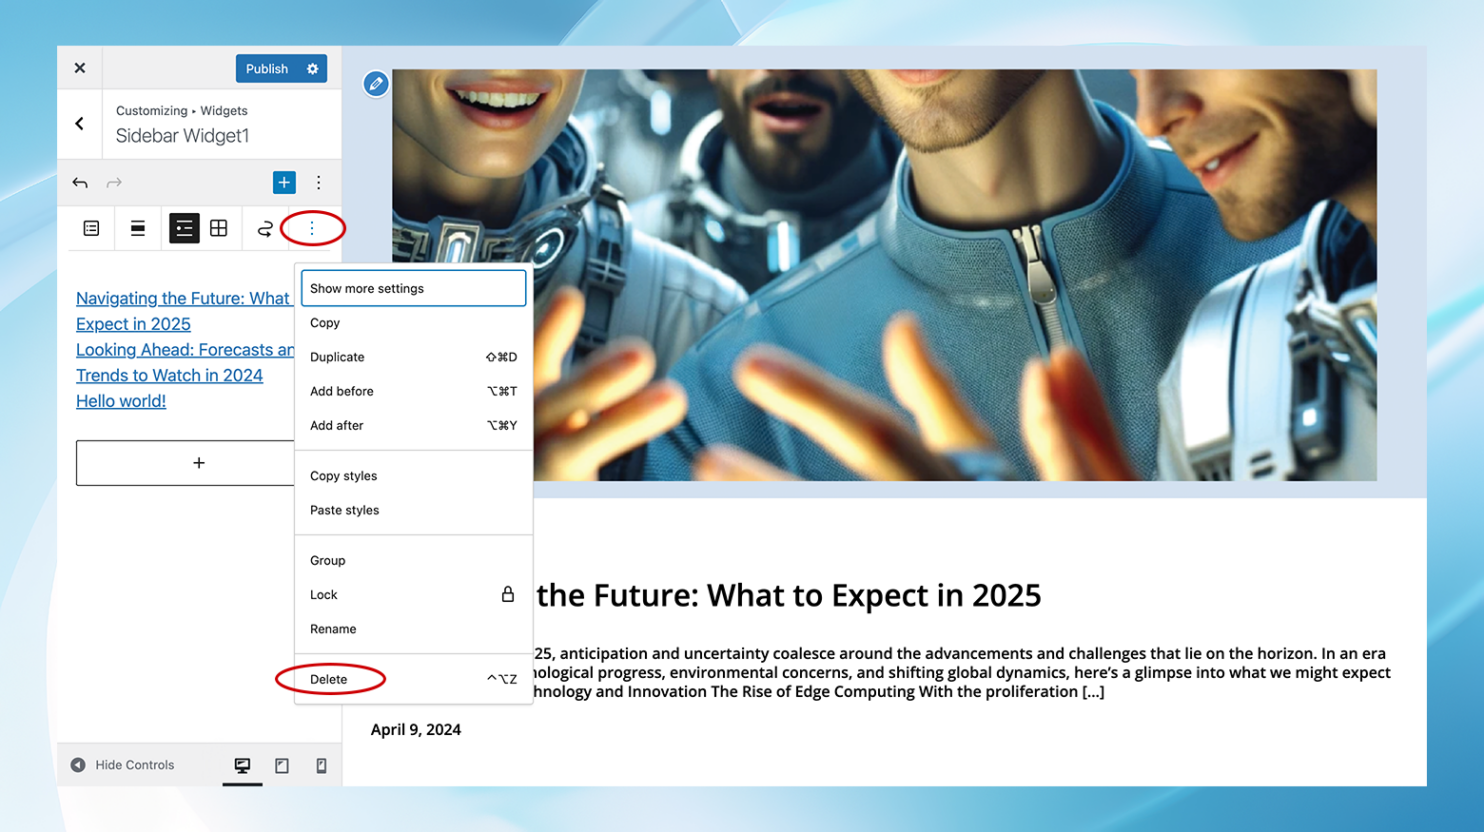
Task: Click the pencil edit icon on the header image
Action: tap(376, 84)
